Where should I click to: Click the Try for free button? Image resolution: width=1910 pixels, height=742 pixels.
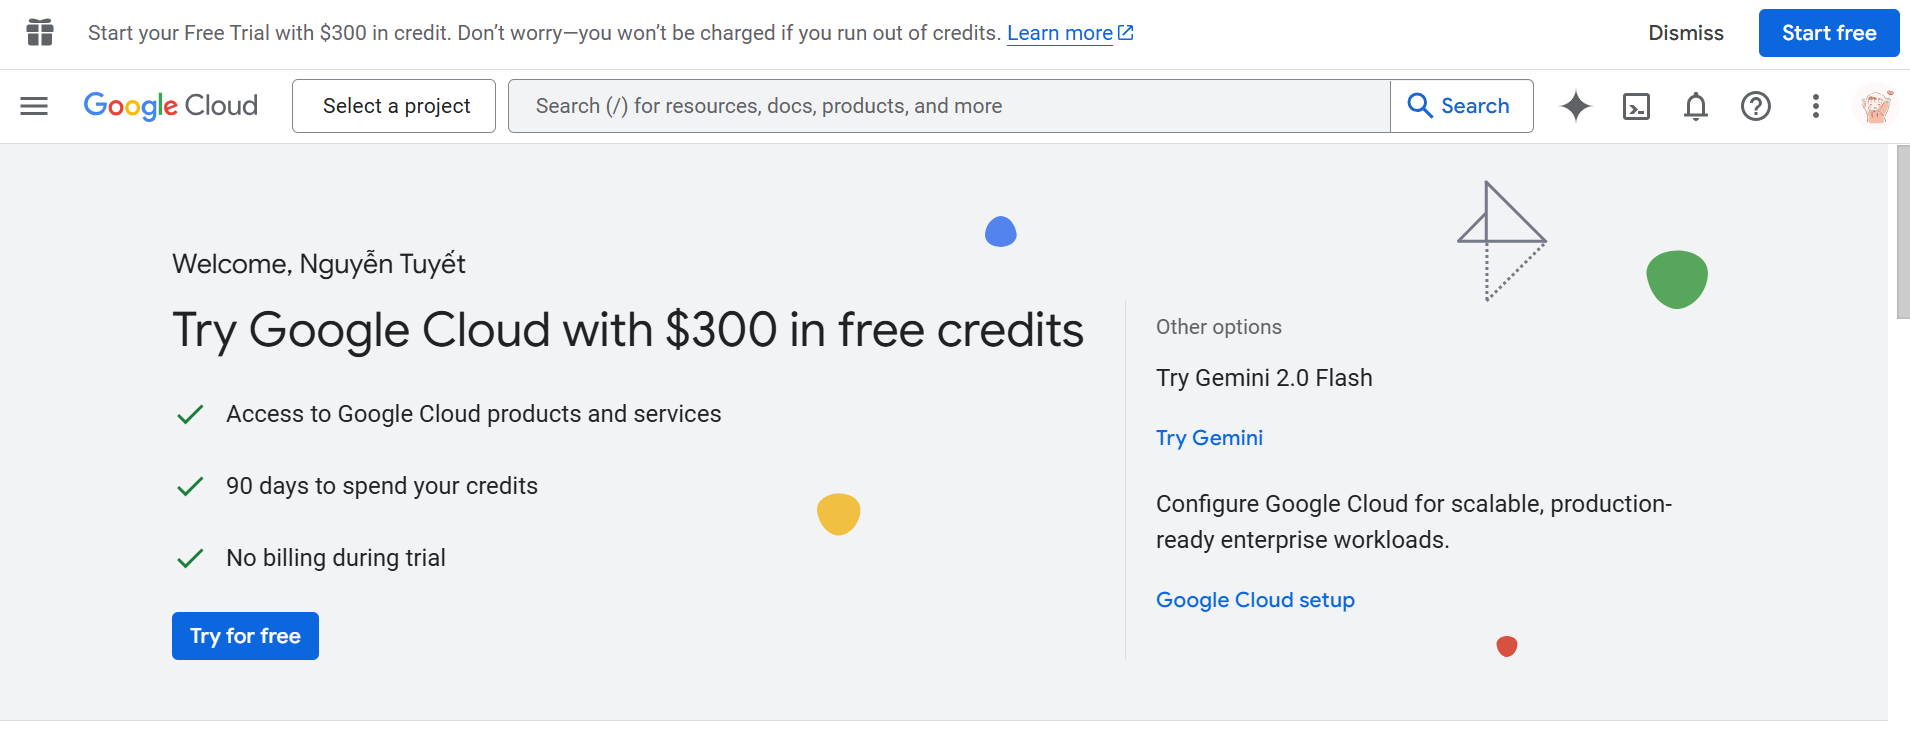[x=245, y=636]
